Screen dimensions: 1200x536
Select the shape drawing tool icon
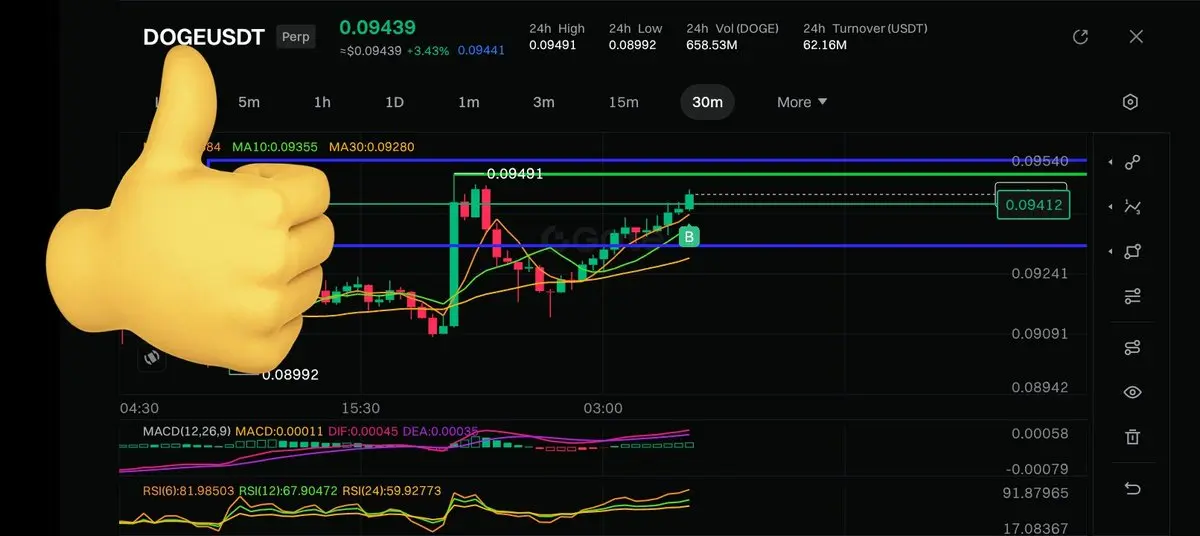coord(1132,252)
